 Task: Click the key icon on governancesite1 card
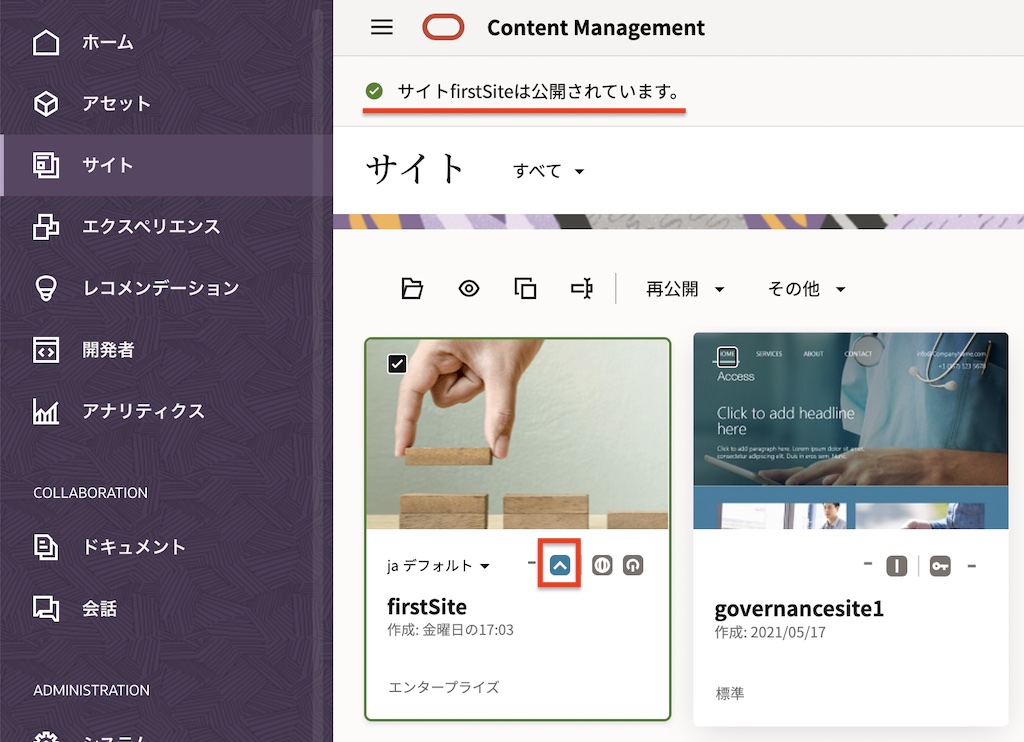[939, 565]
